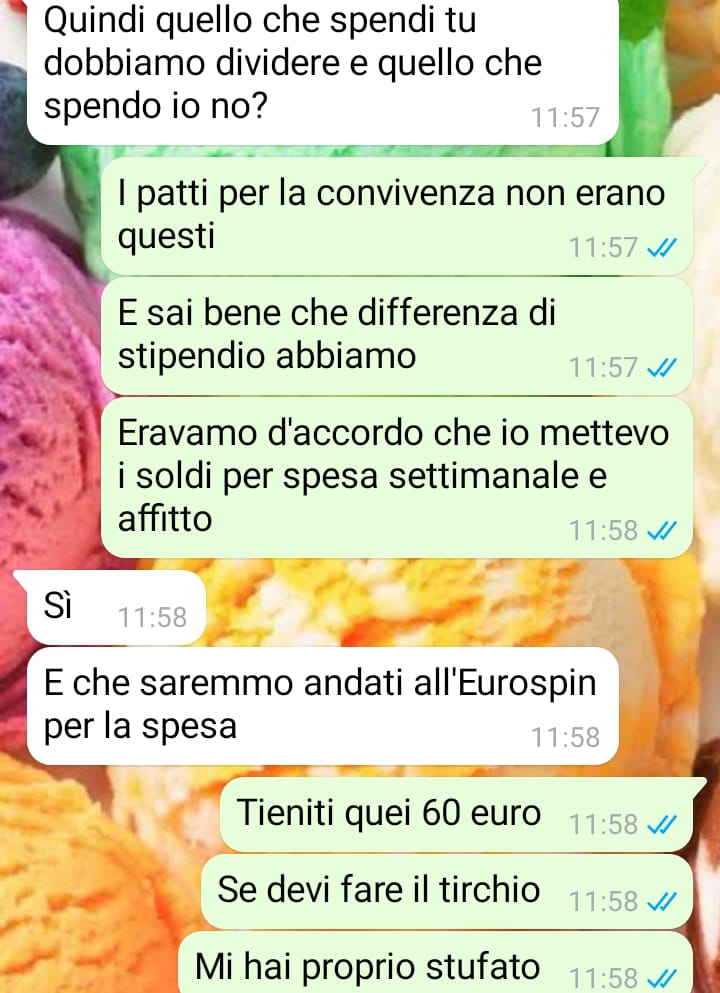Tap the read ticks on 'spesa settimanale e affitto' message

662,531
